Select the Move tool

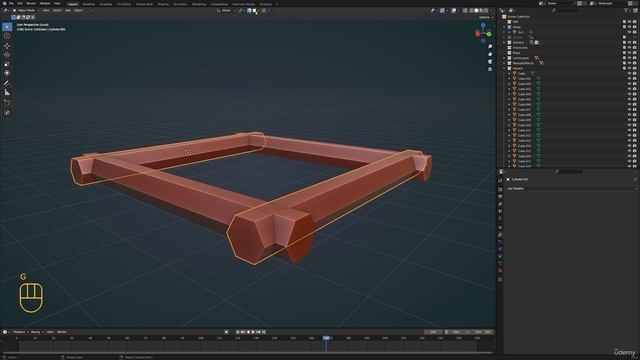tap(7, 46)
